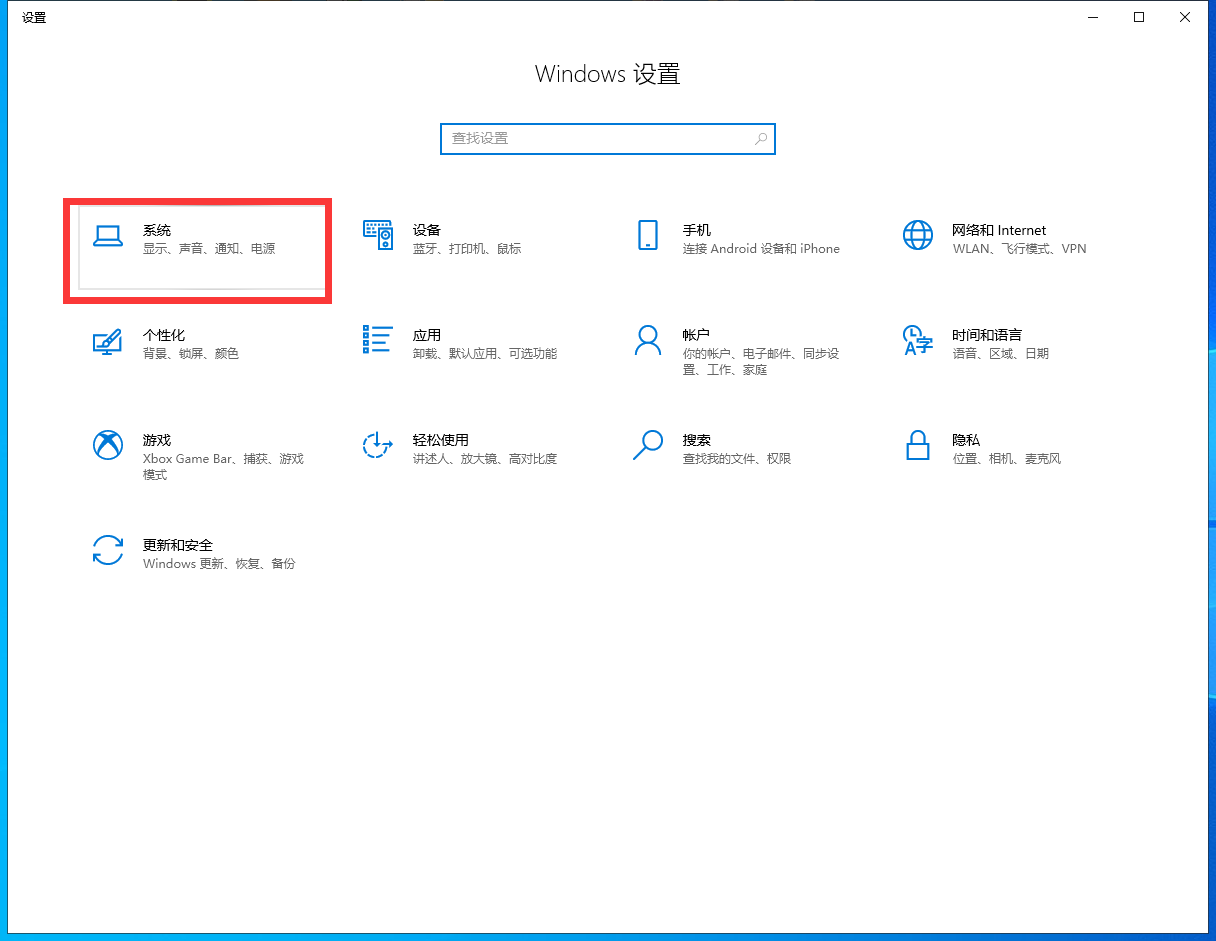Click the text 背景、锁屏、颜色

pos(191,354)
